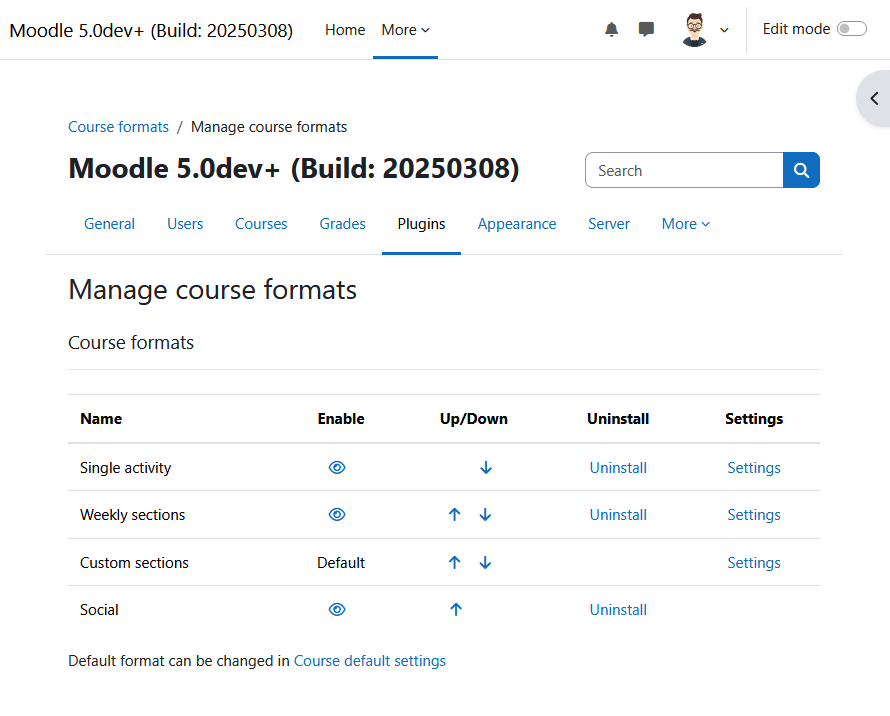Click the 'Name' column header
Viewport: 890px width, 716px height.
101,419
